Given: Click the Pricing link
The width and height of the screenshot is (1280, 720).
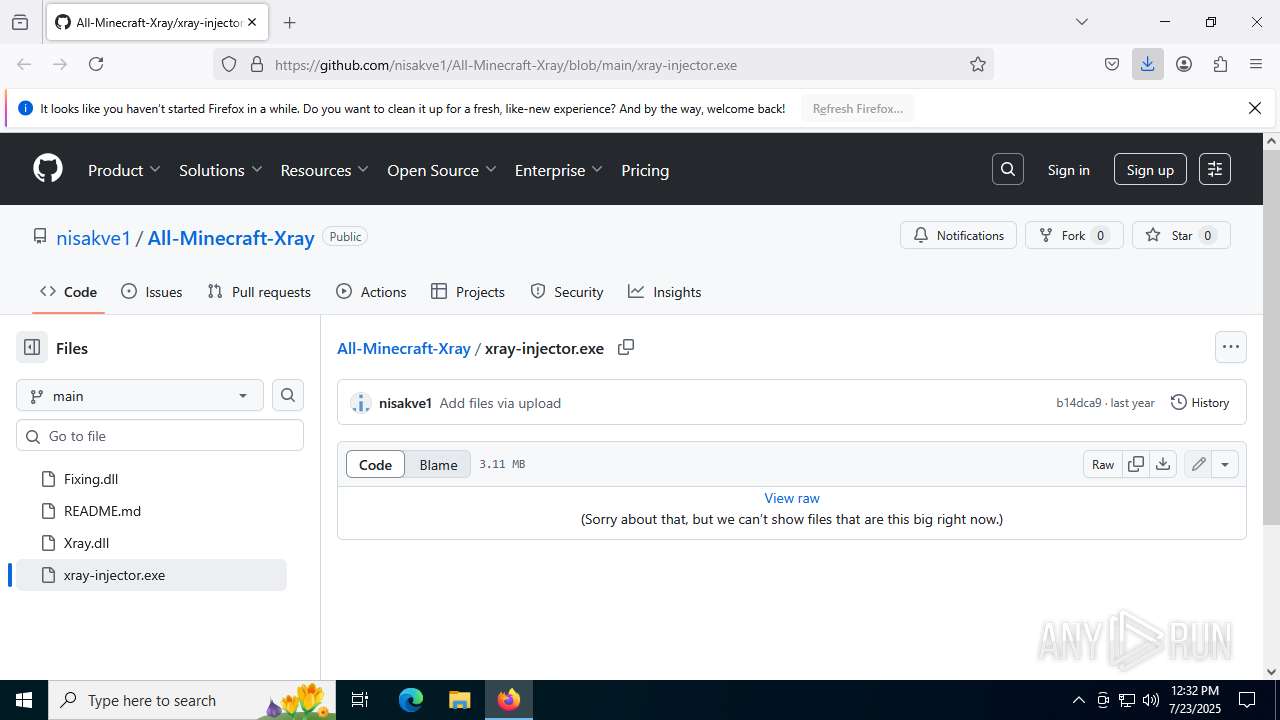Looking at the screenshot, I should [x=645, y=170].
